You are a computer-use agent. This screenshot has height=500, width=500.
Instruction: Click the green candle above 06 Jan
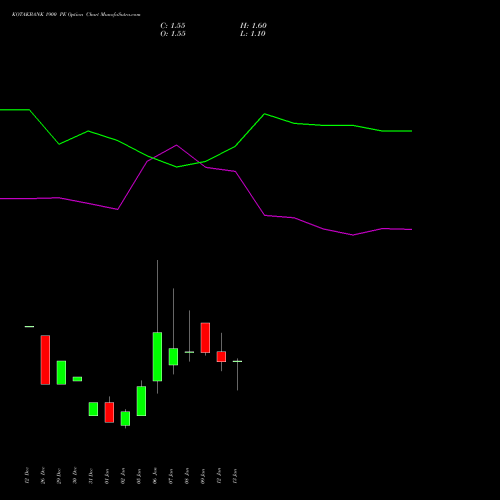tap(157, 357)
